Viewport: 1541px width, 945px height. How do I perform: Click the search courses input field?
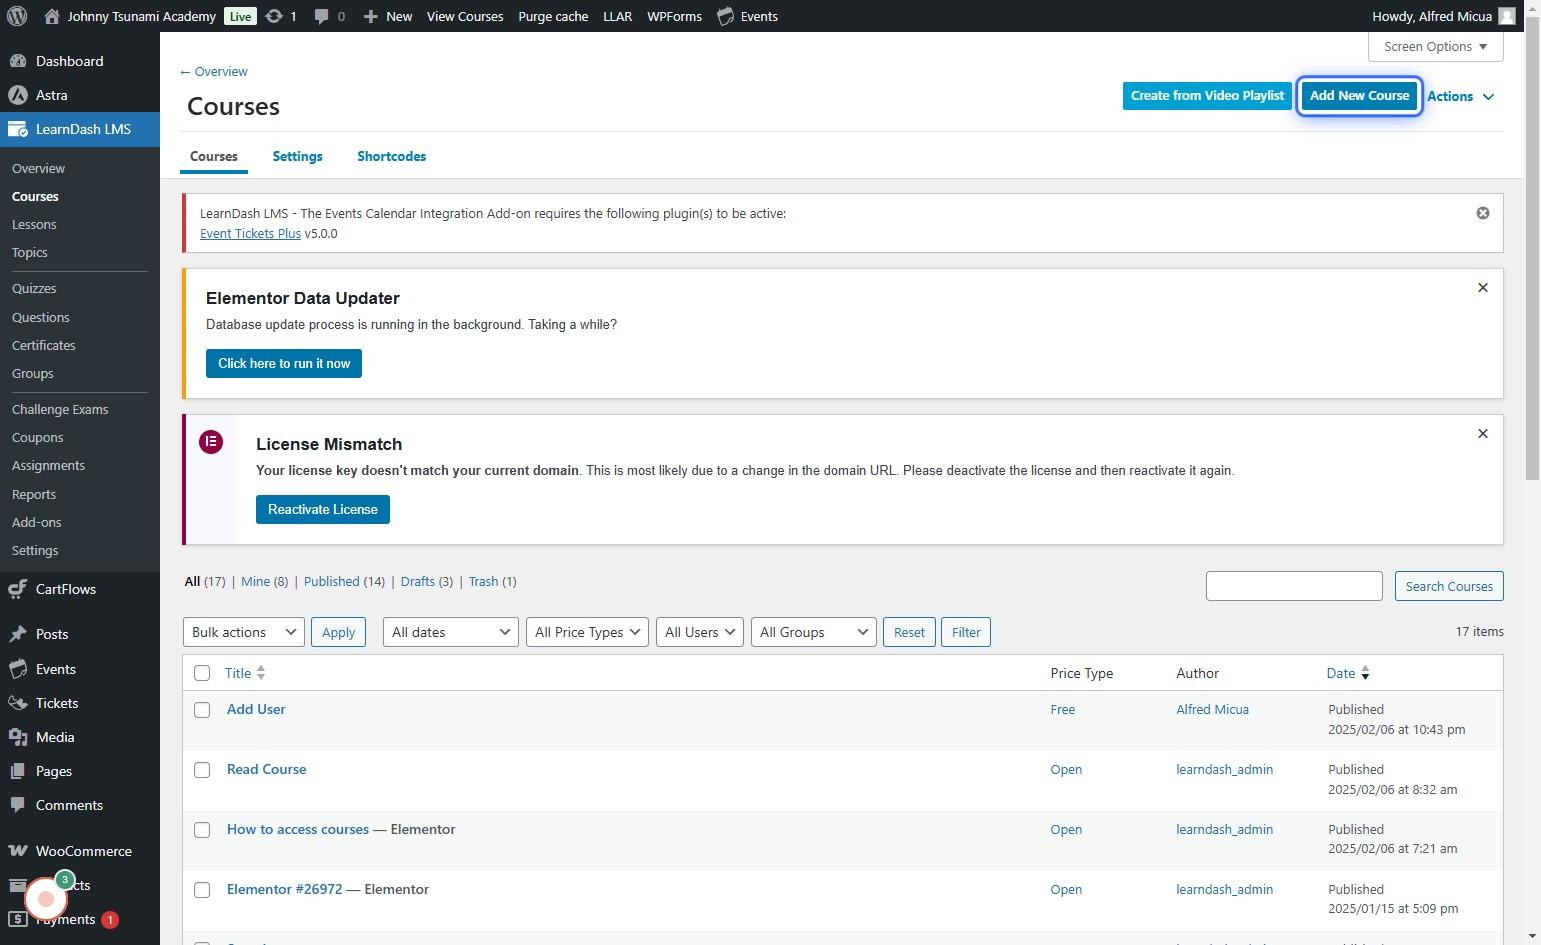click(1293, 586)
